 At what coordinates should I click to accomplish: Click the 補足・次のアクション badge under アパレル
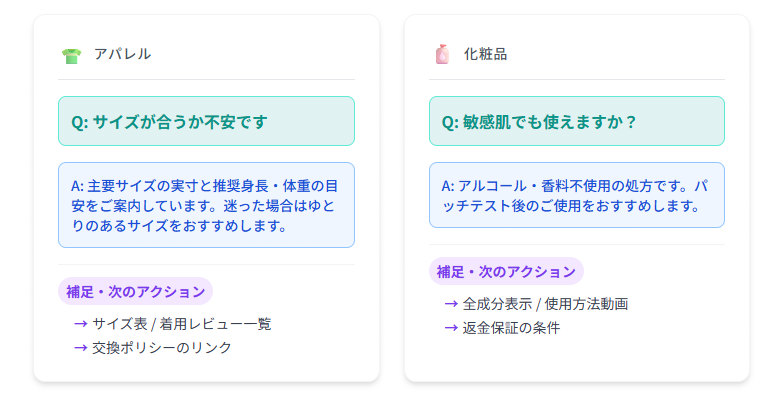(x=135, y=292)
